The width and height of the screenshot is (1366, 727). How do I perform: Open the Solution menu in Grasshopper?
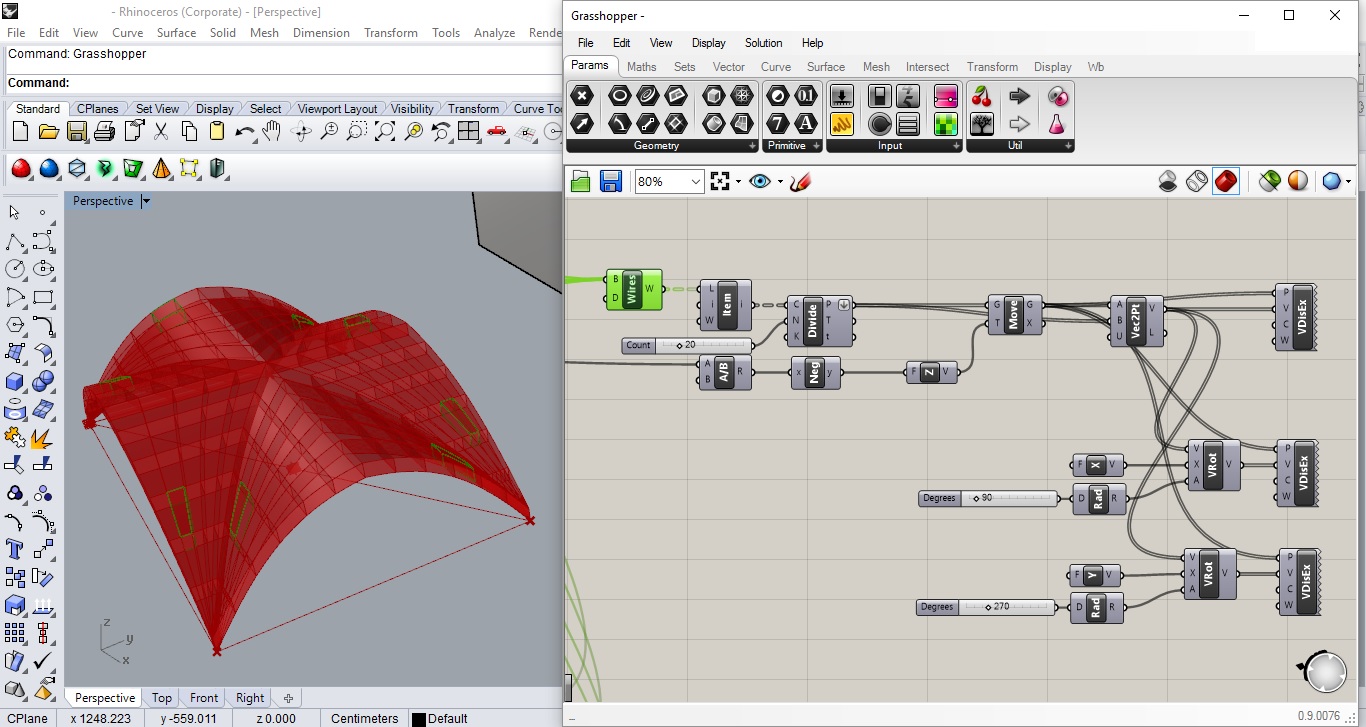click(x=763, y=43)
